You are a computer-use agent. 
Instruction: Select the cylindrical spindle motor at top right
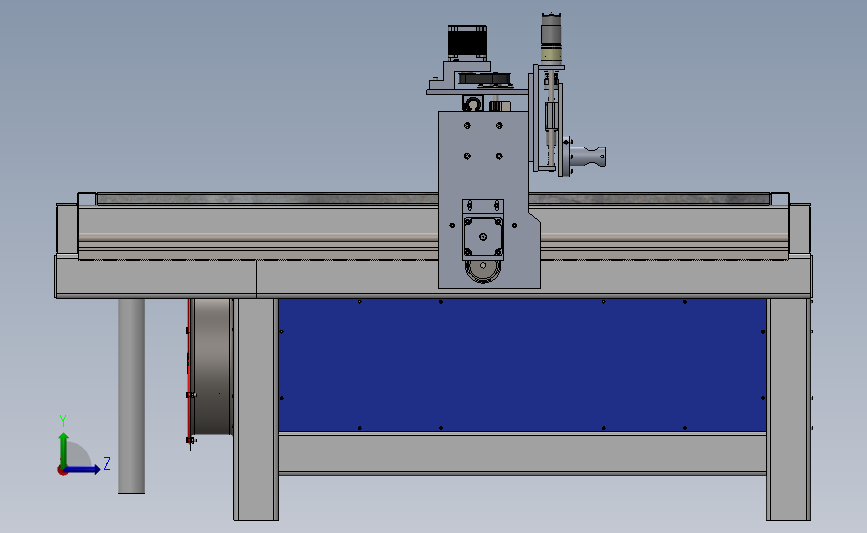click(551, 37)
